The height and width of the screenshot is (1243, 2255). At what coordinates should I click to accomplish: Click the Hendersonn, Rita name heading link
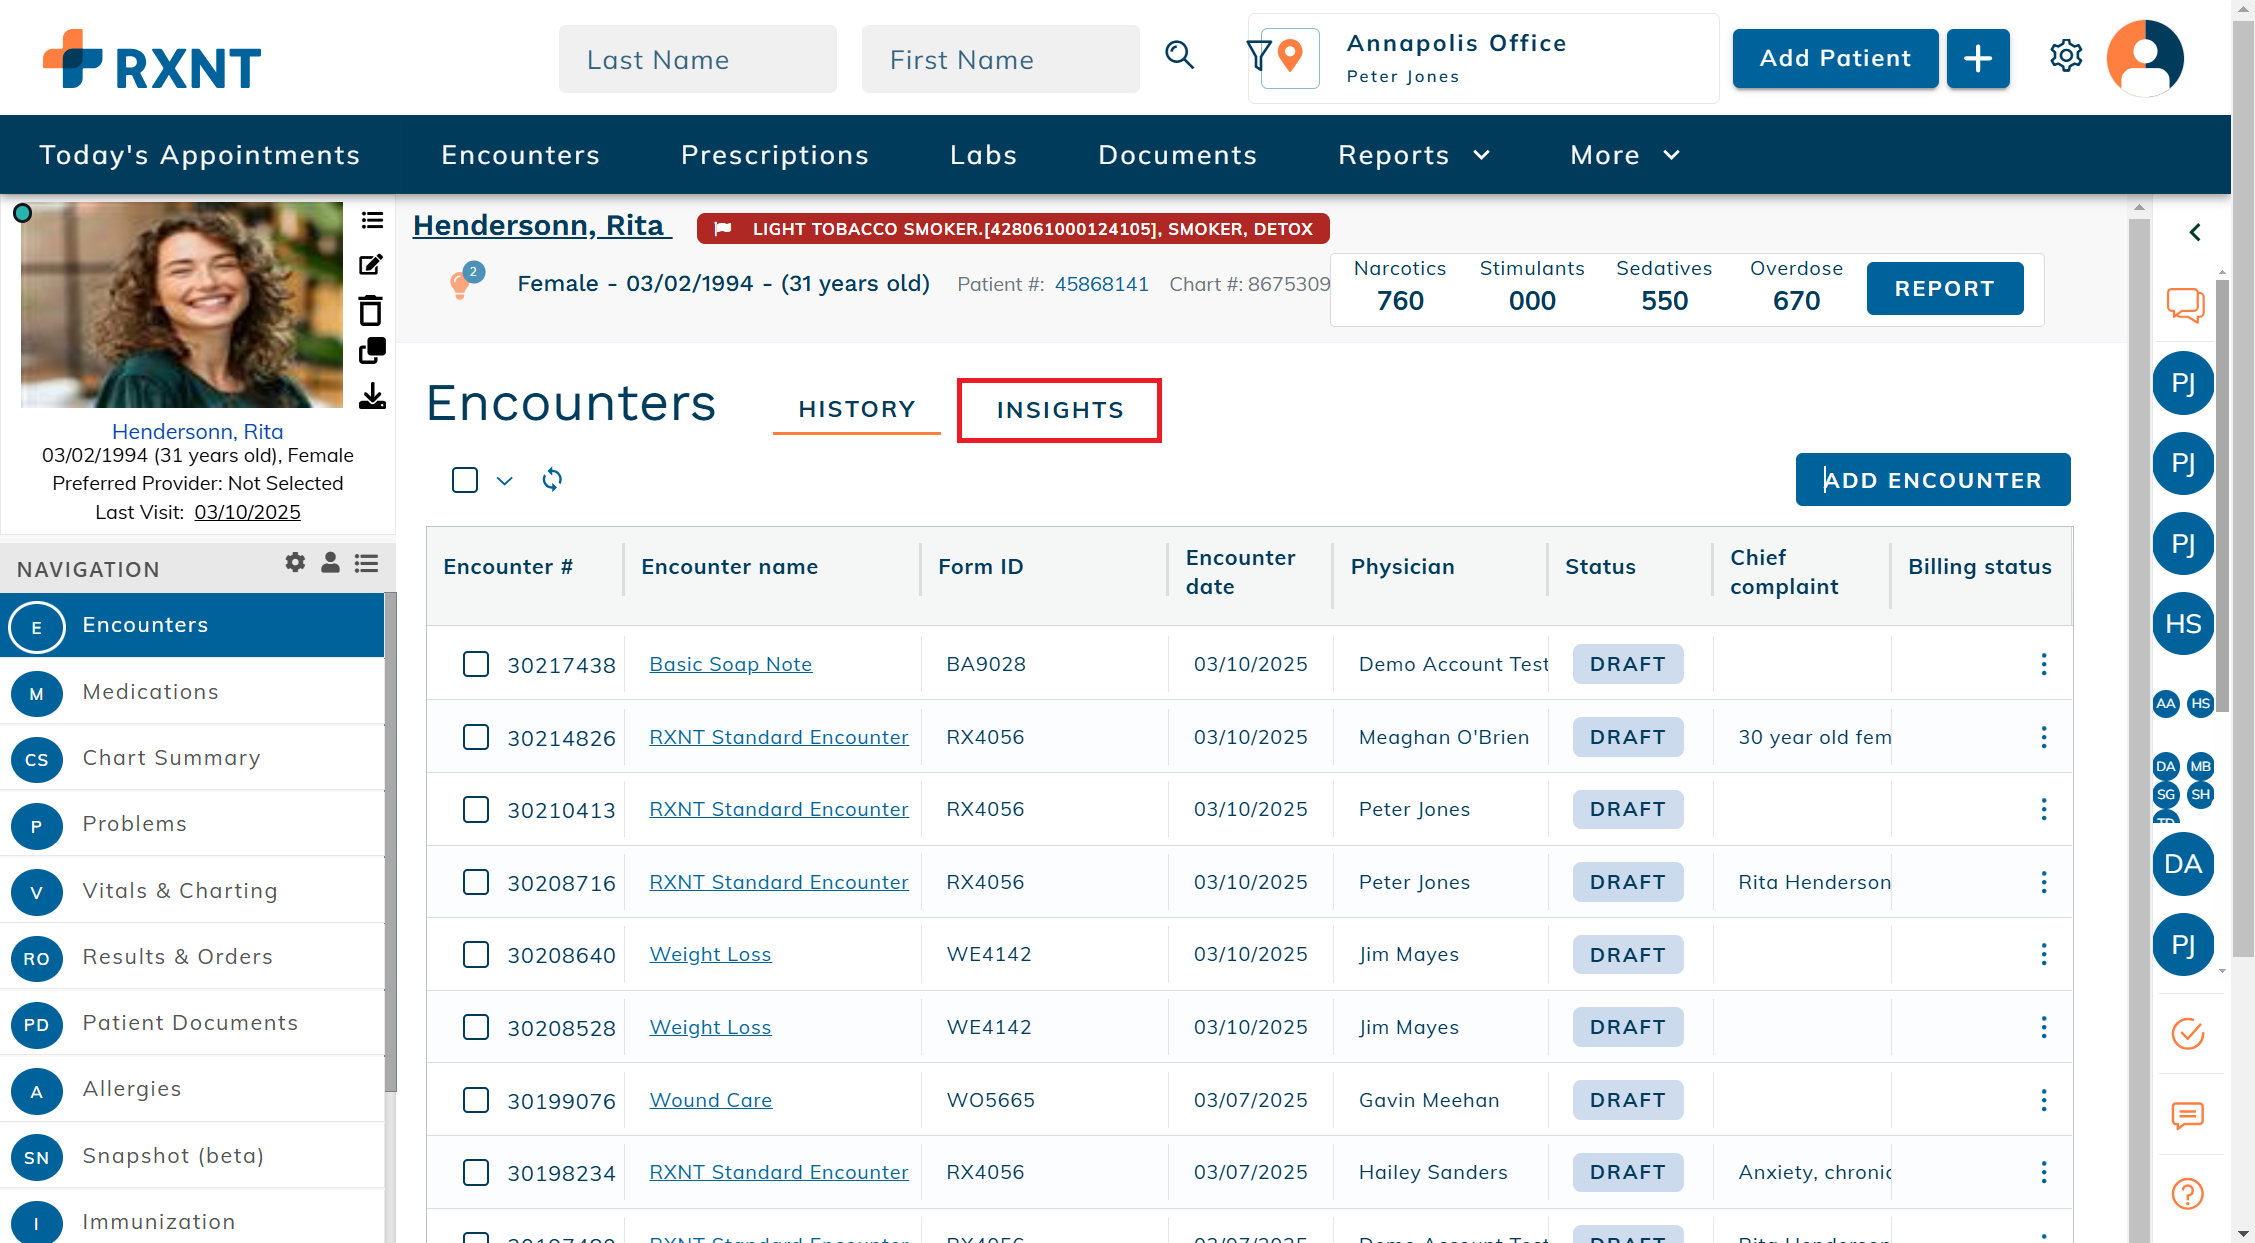[x=542, y=226]
